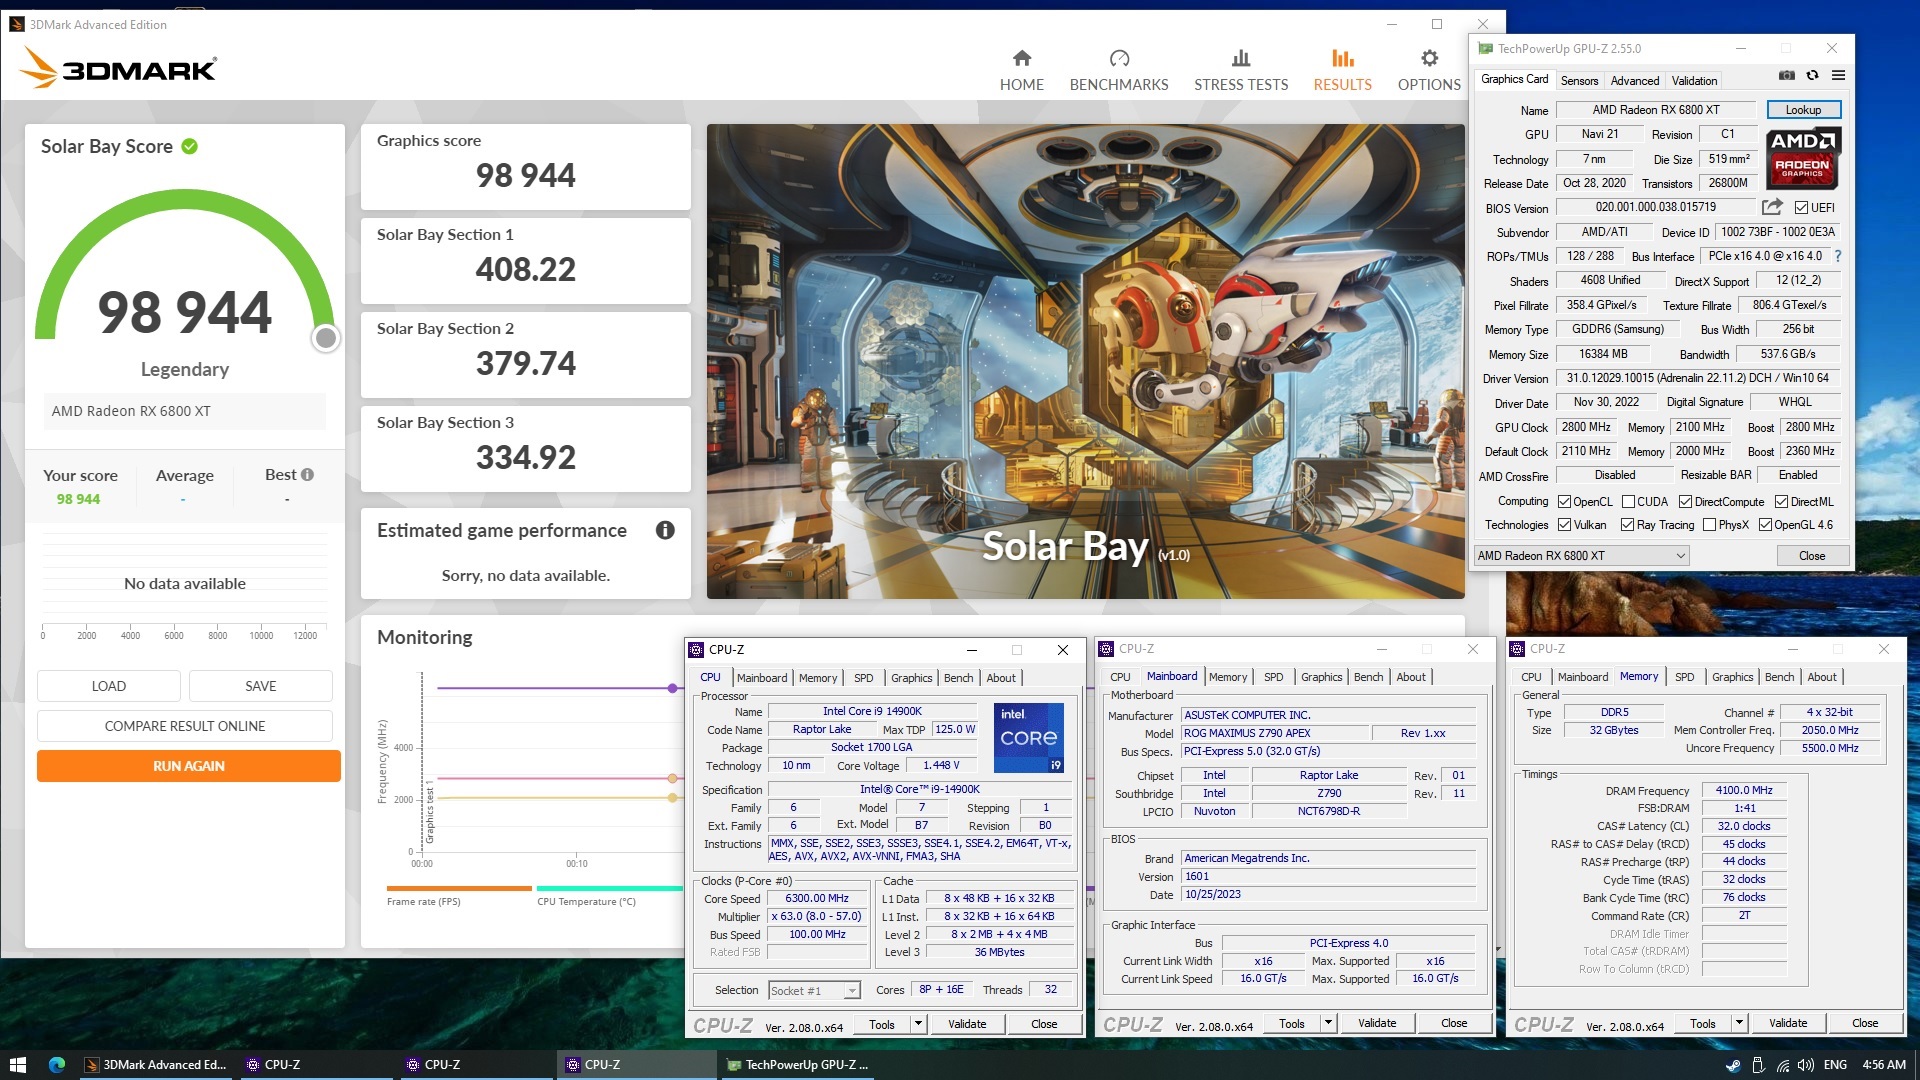Screen dimensions: 1920x1080
Task: Open the BENCHMARKS section in 3DMark
Action: tap(1119, 71)
